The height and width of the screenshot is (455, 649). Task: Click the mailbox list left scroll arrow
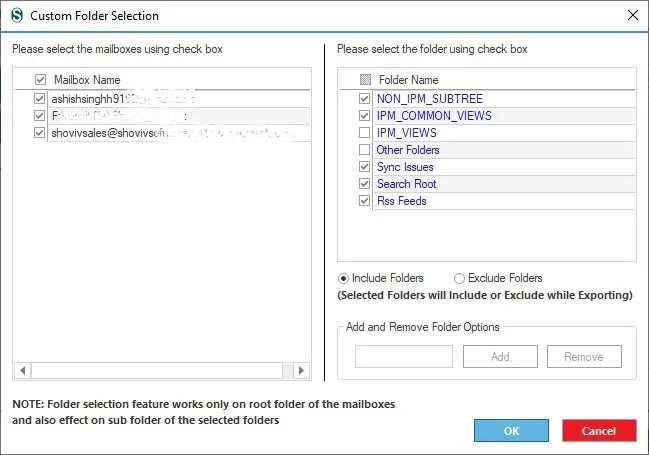tap(23, 370)
